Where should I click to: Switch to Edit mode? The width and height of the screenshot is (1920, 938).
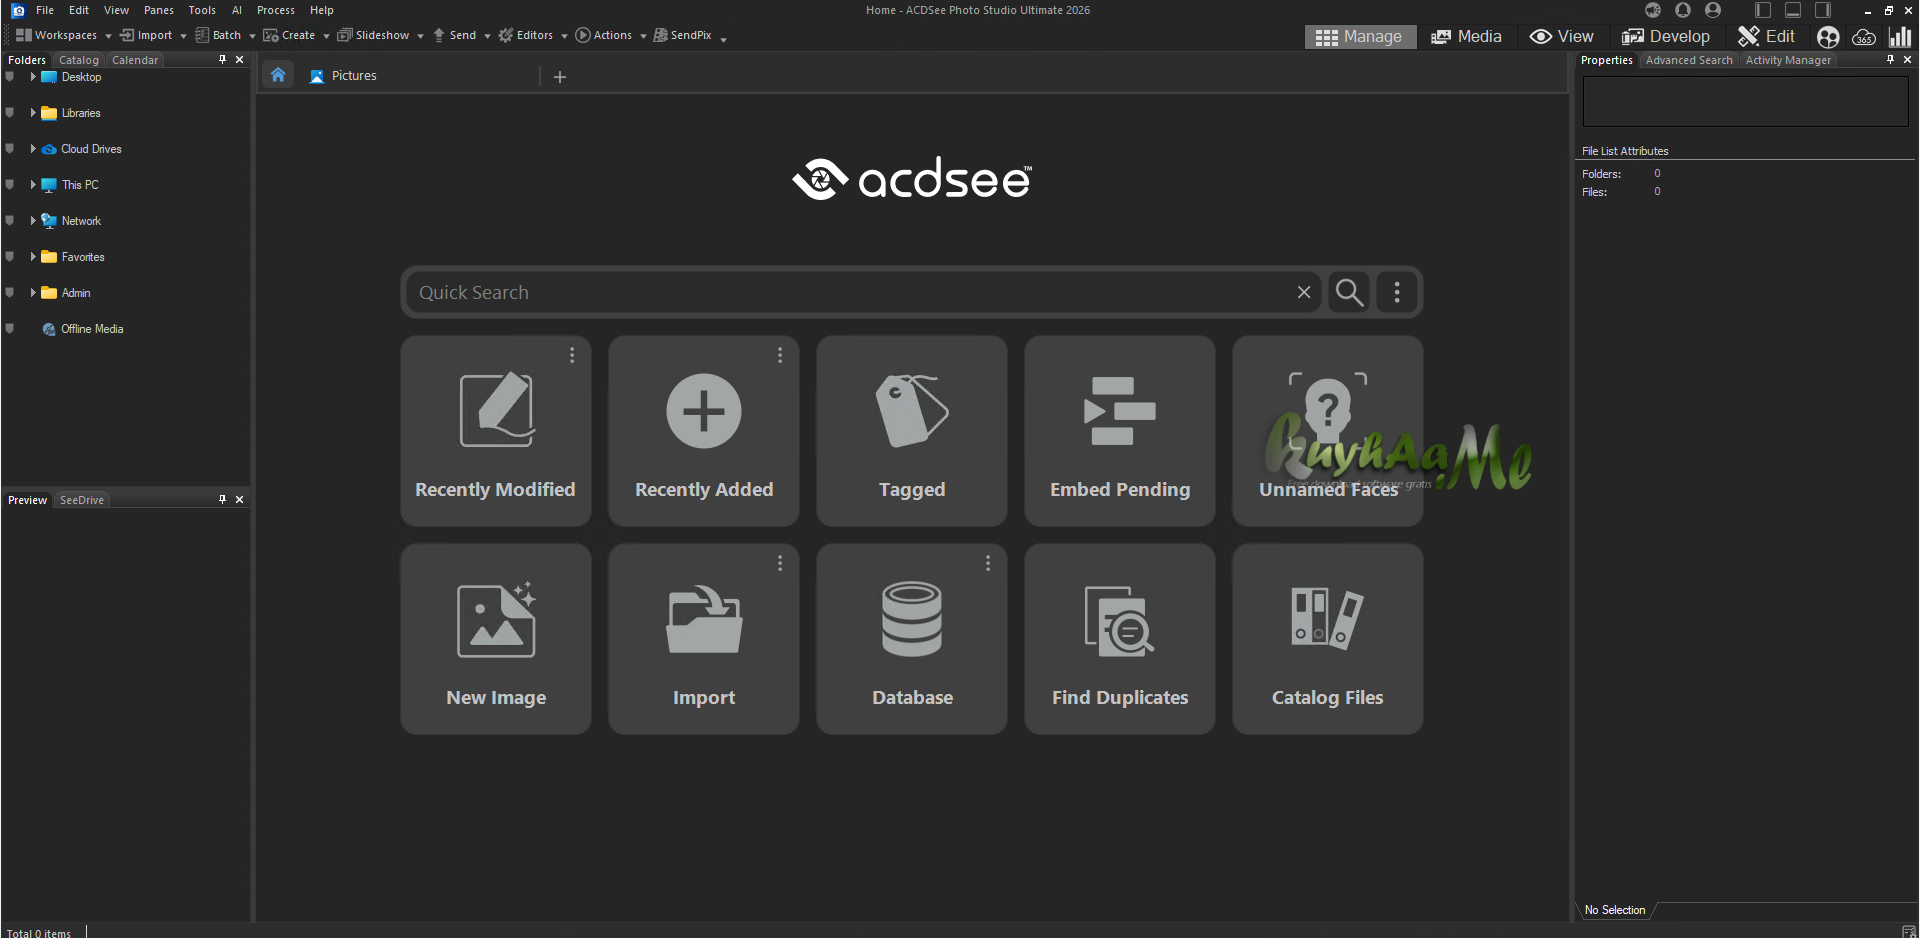pos(1767,37)
